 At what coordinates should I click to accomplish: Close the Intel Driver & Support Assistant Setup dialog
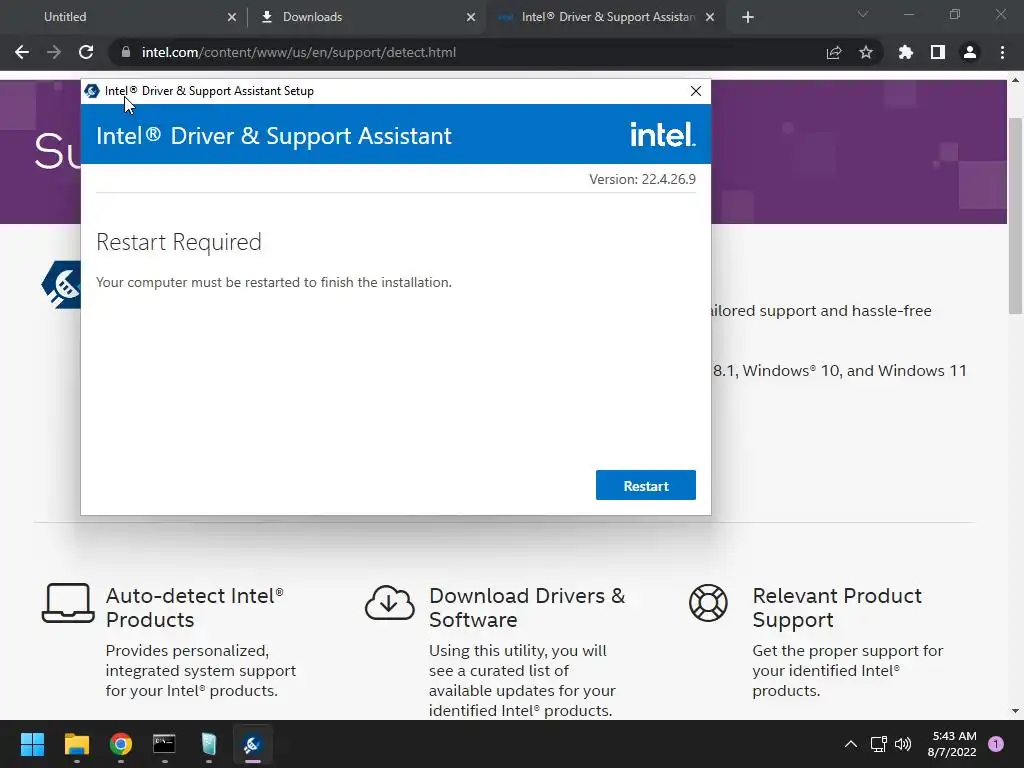tap(696, 91)
